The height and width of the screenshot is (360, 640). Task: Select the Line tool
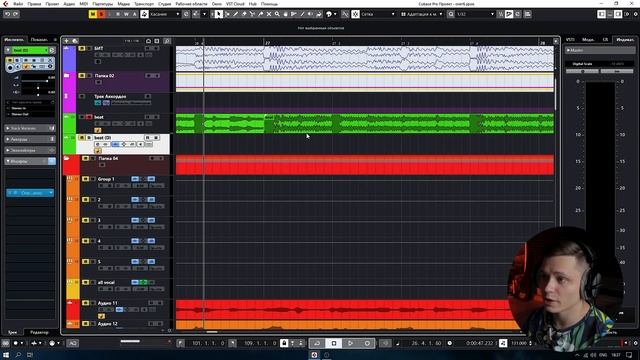click(x=302, y=14)
